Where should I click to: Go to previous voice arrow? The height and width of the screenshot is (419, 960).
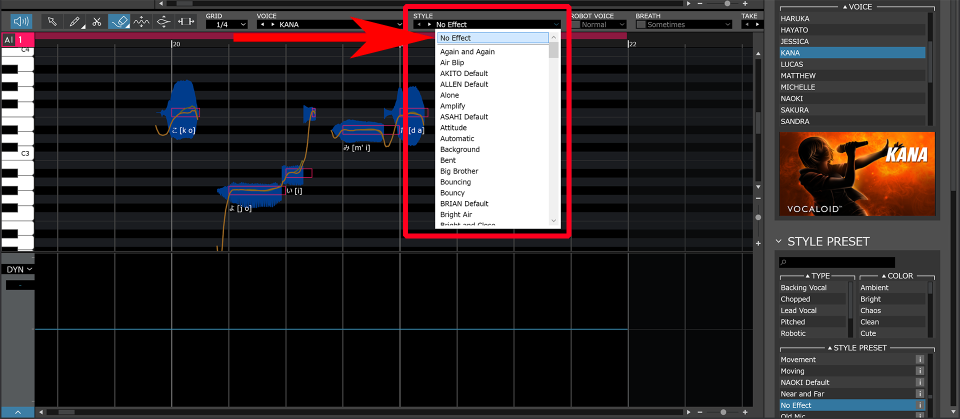263,25
